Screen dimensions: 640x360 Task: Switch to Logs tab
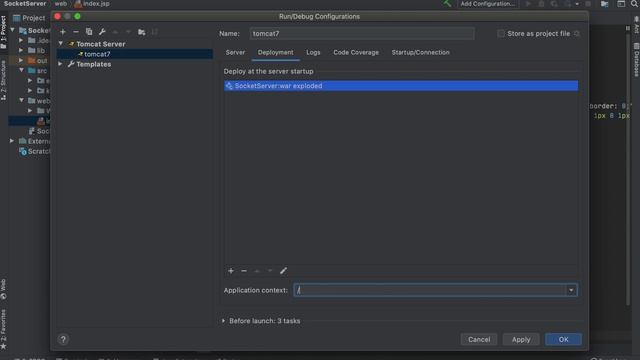pos(313,52)
